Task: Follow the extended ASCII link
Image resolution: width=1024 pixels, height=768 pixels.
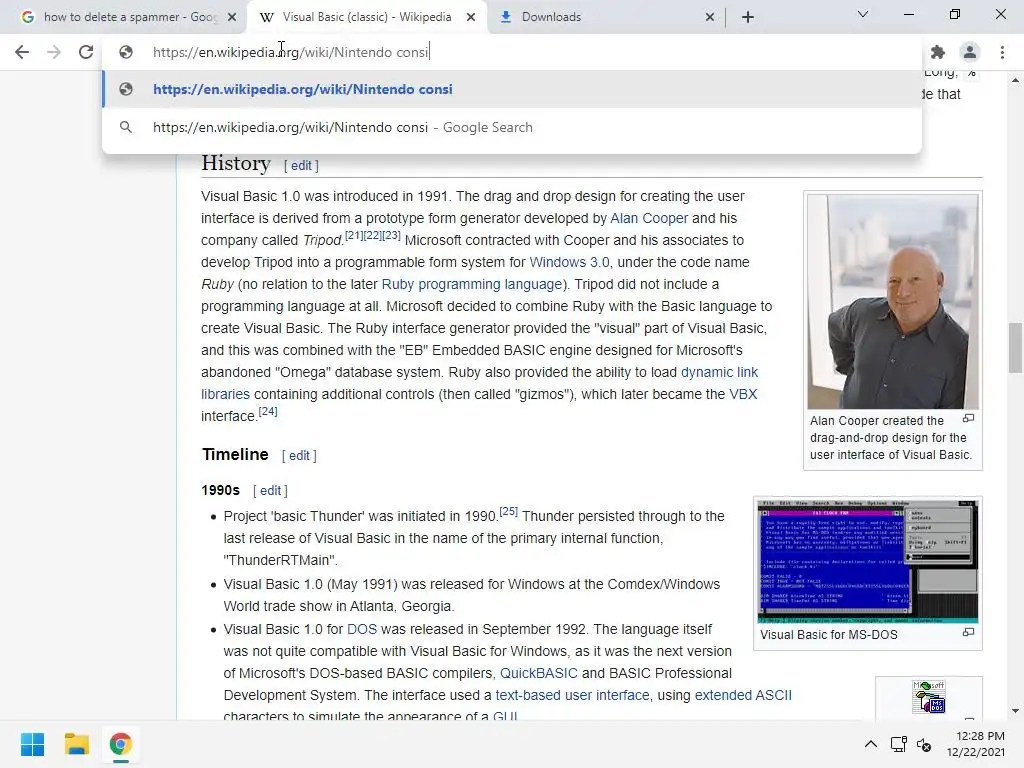Action: [743, 696]
